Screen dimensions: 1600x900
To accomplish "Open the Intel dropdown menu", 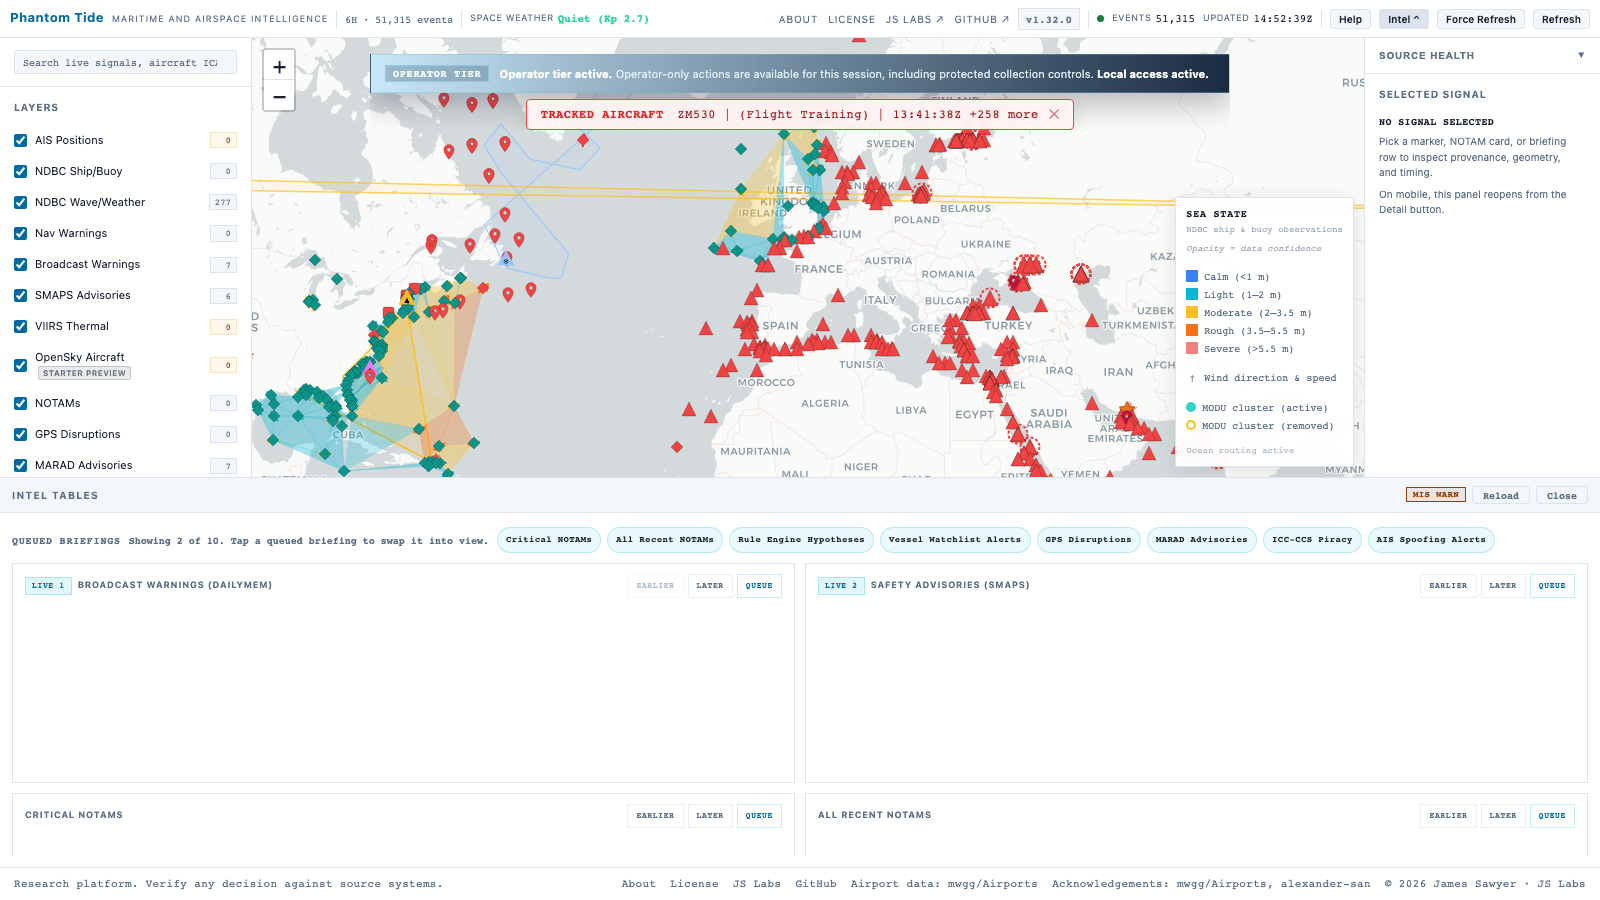I will [1403, 19].
